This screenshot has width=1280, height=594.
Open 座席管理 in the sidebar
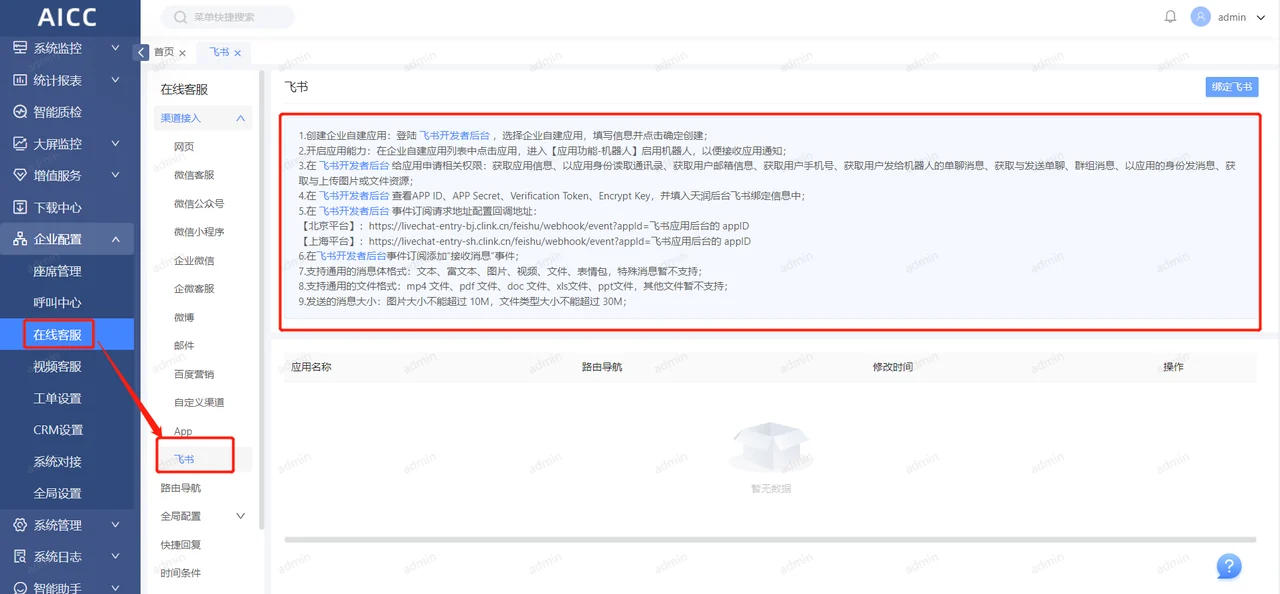(57, 271)
